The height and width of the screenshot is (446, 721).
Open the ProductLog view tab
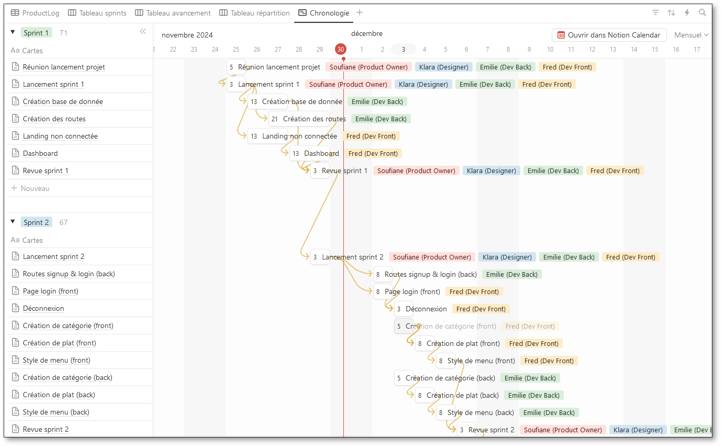pos(35,13)
